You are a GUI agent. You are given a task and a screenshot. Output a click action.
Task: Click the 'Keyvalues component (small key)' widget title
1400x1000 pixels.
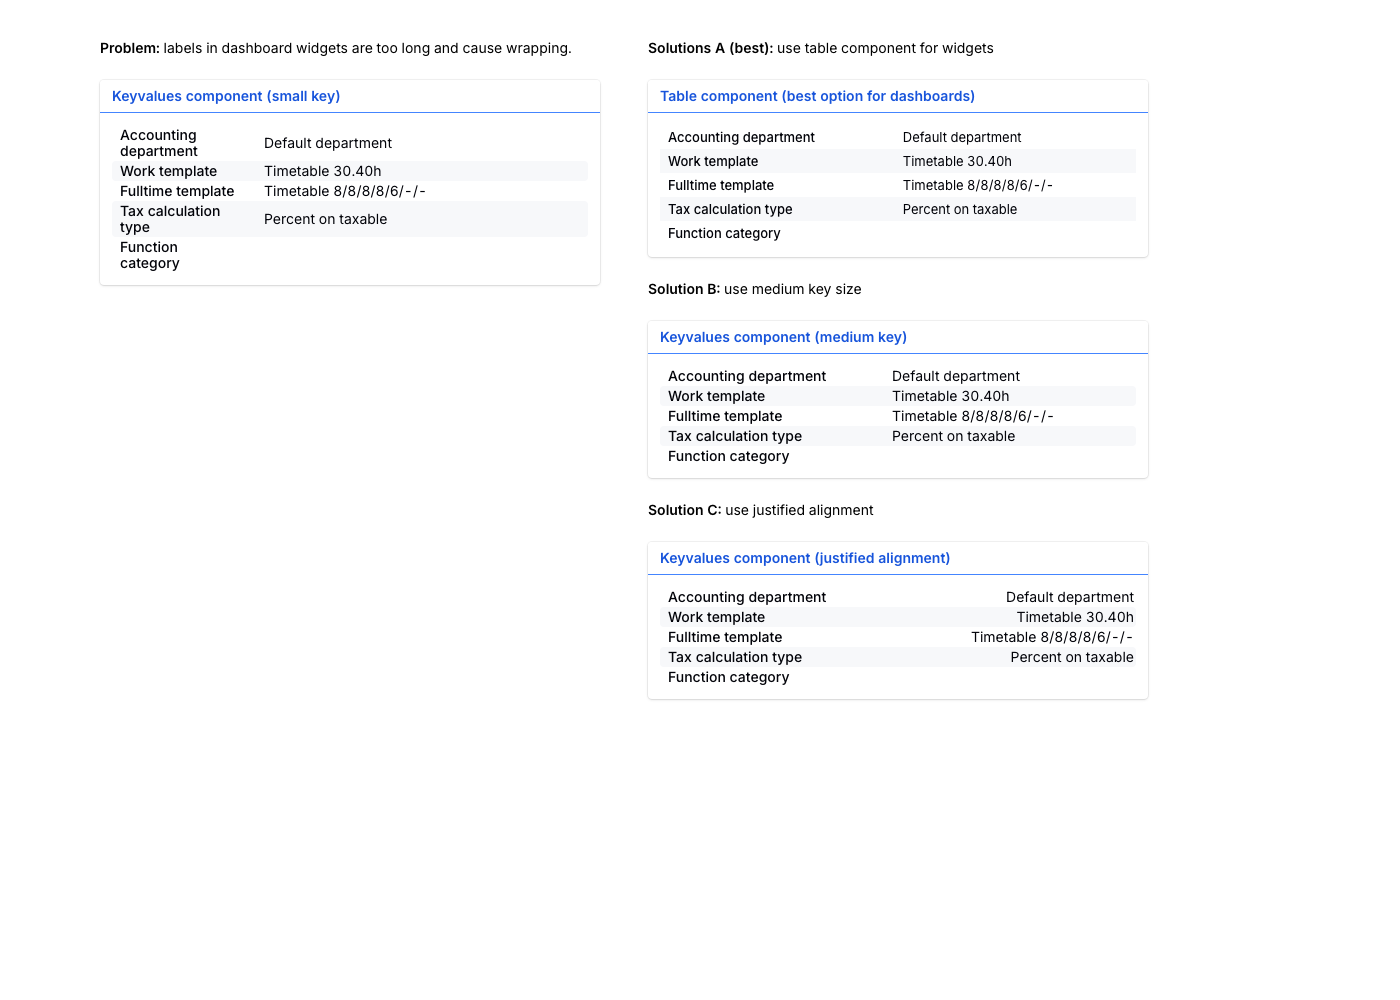(x=226, y=96)
